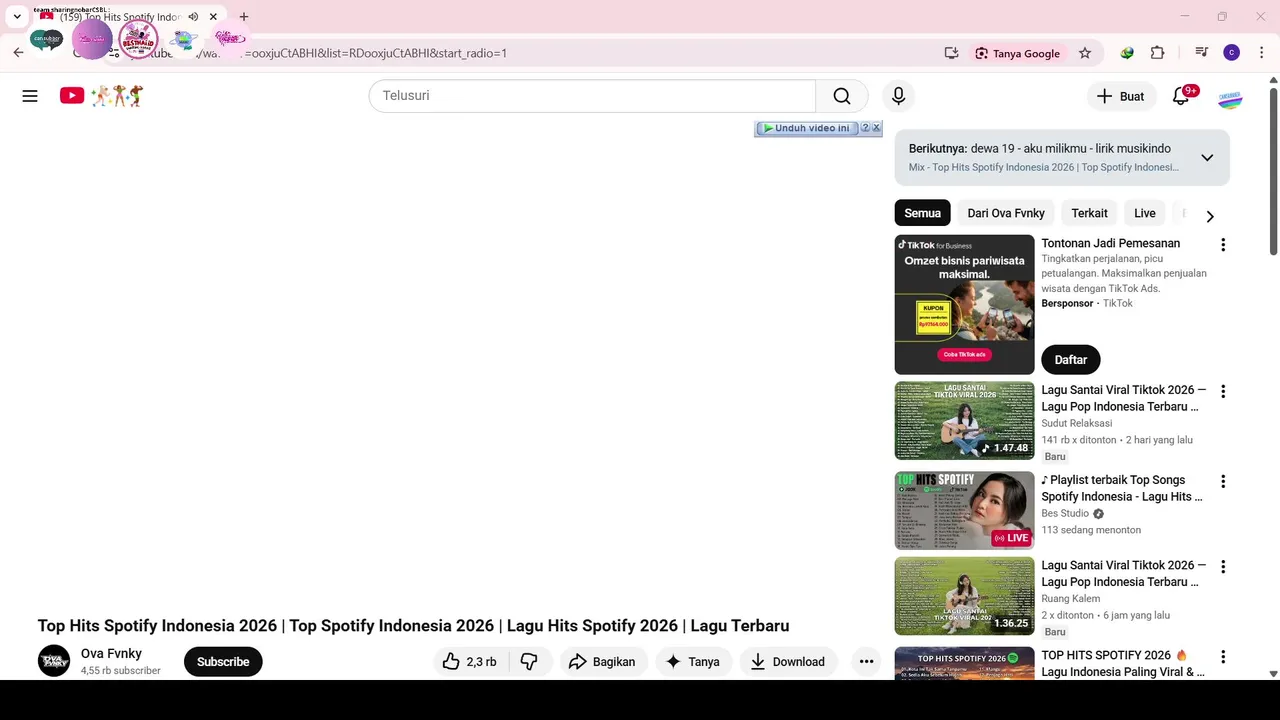
Task: Click the 113 sedang menonton text
Action: 1091,530
